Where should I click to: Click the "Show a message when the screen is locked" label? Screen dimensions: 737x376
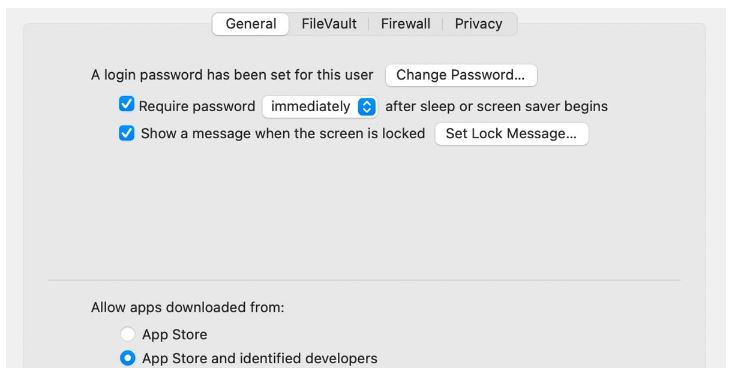283,133
